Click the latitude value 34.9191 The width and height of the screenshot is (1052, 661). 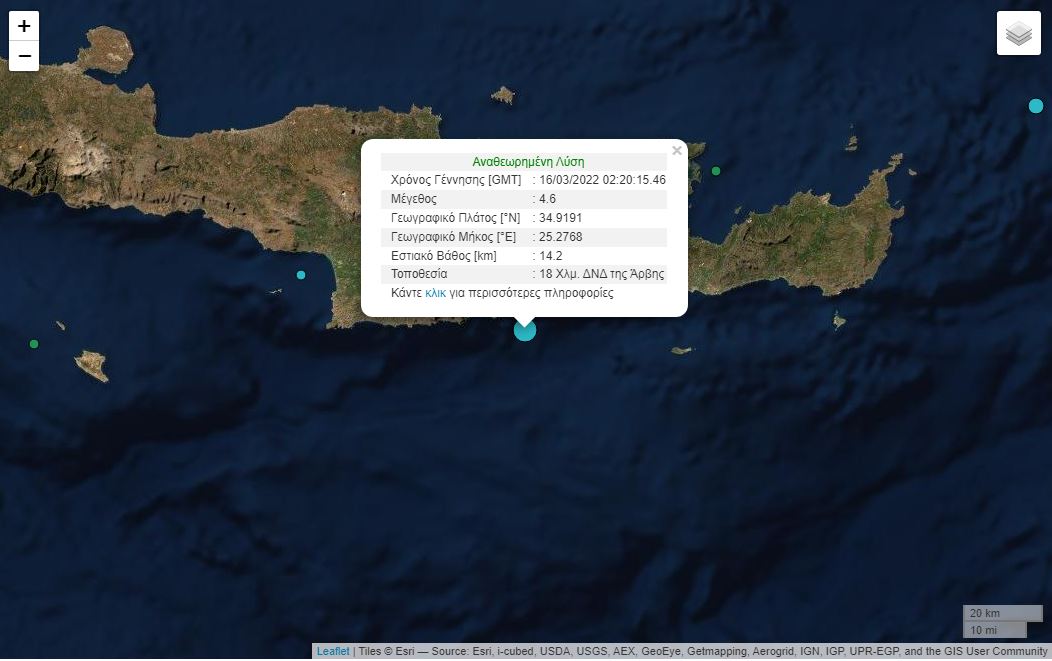(x=560, y=218)
